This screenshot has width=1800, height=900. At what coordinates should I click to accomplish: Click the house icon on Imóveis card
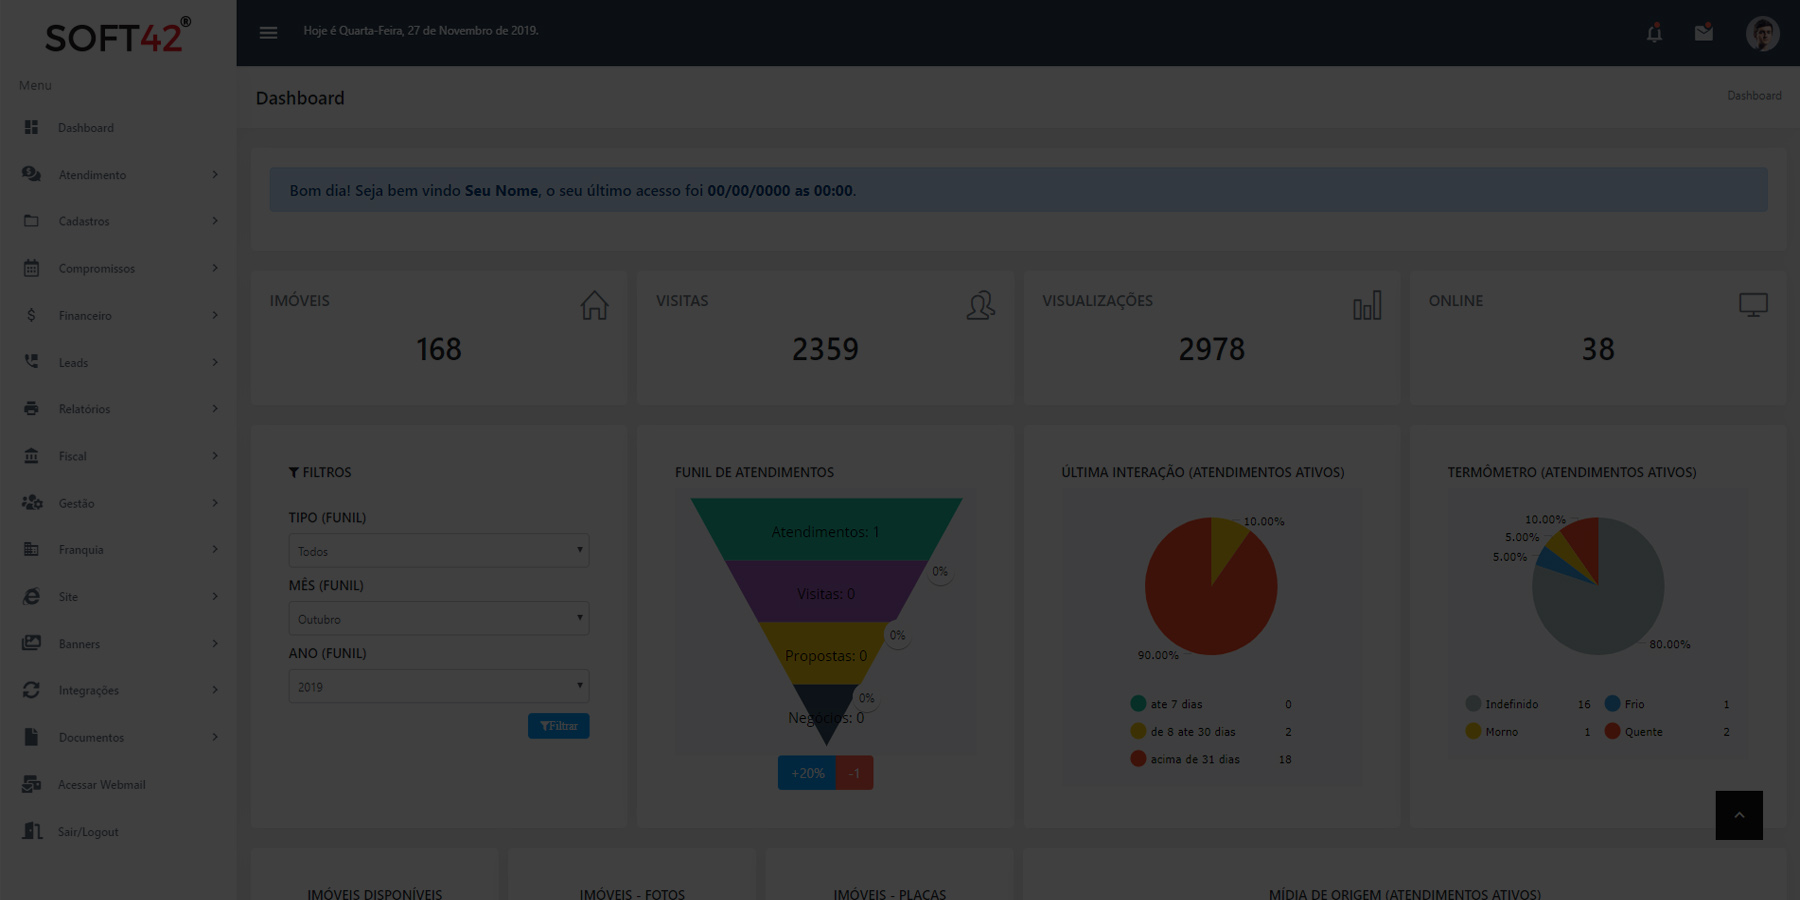click(x=594, y=305)
